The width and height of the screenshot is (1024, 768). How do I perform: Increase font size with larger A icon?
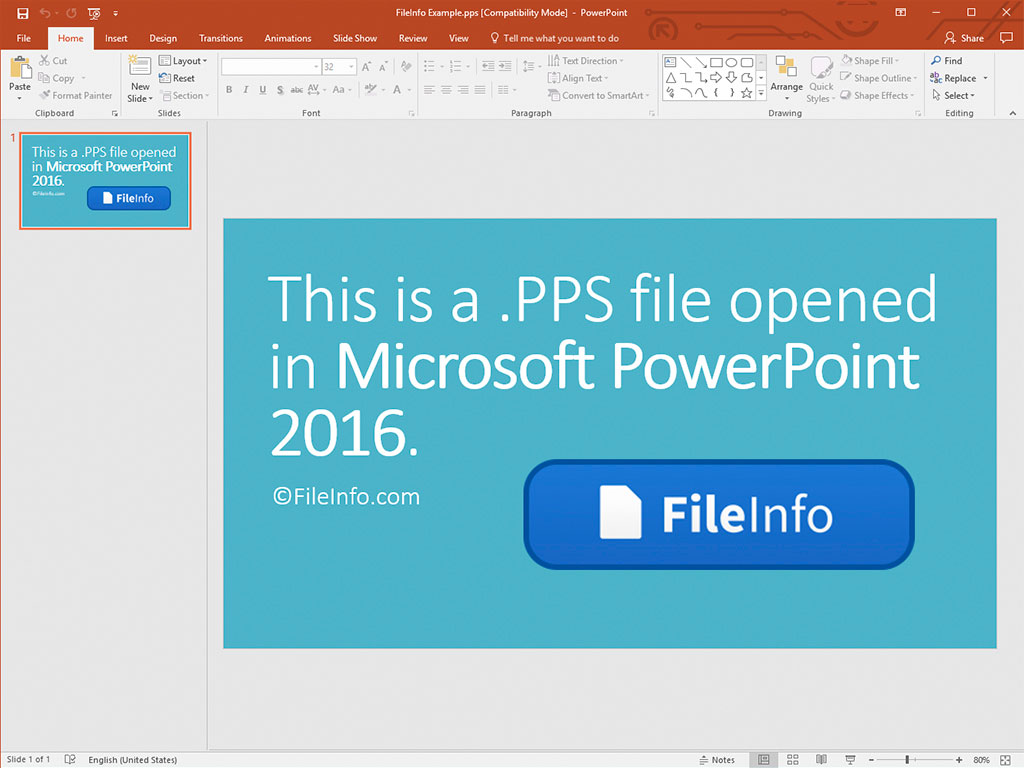366,67
